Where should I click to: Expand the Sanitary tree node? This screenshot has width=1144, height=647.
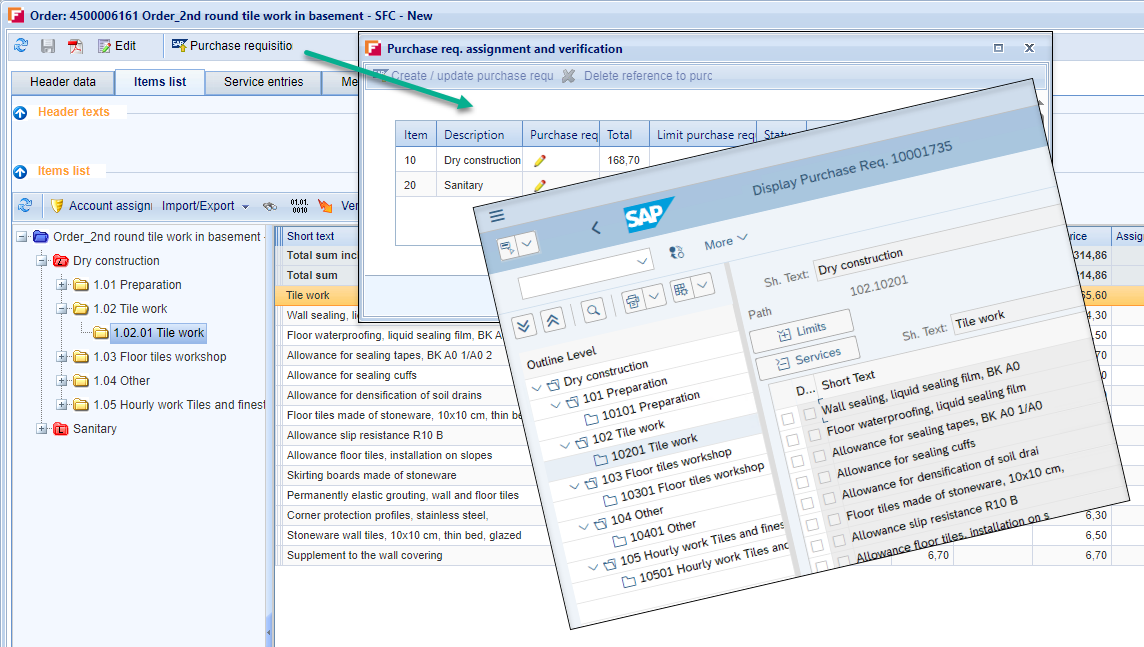[42, 429]
